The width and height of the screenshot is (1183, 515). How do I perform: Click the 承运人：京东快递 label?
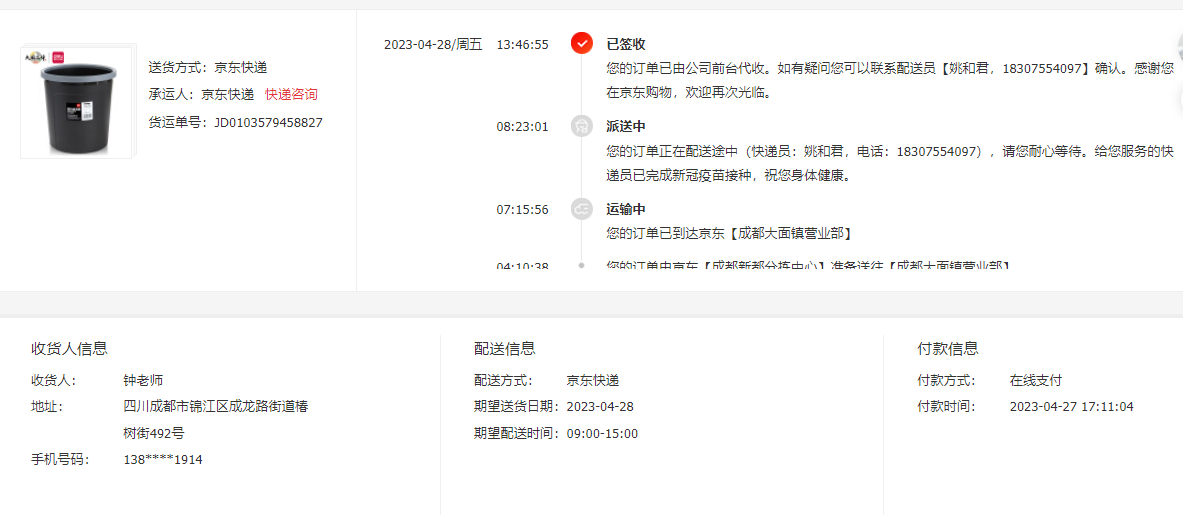tap(201, 95)
